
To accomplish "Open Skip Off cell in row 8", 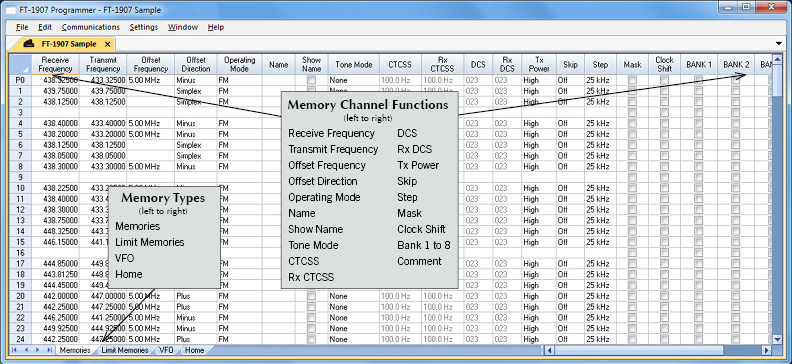I will [570, 166].
